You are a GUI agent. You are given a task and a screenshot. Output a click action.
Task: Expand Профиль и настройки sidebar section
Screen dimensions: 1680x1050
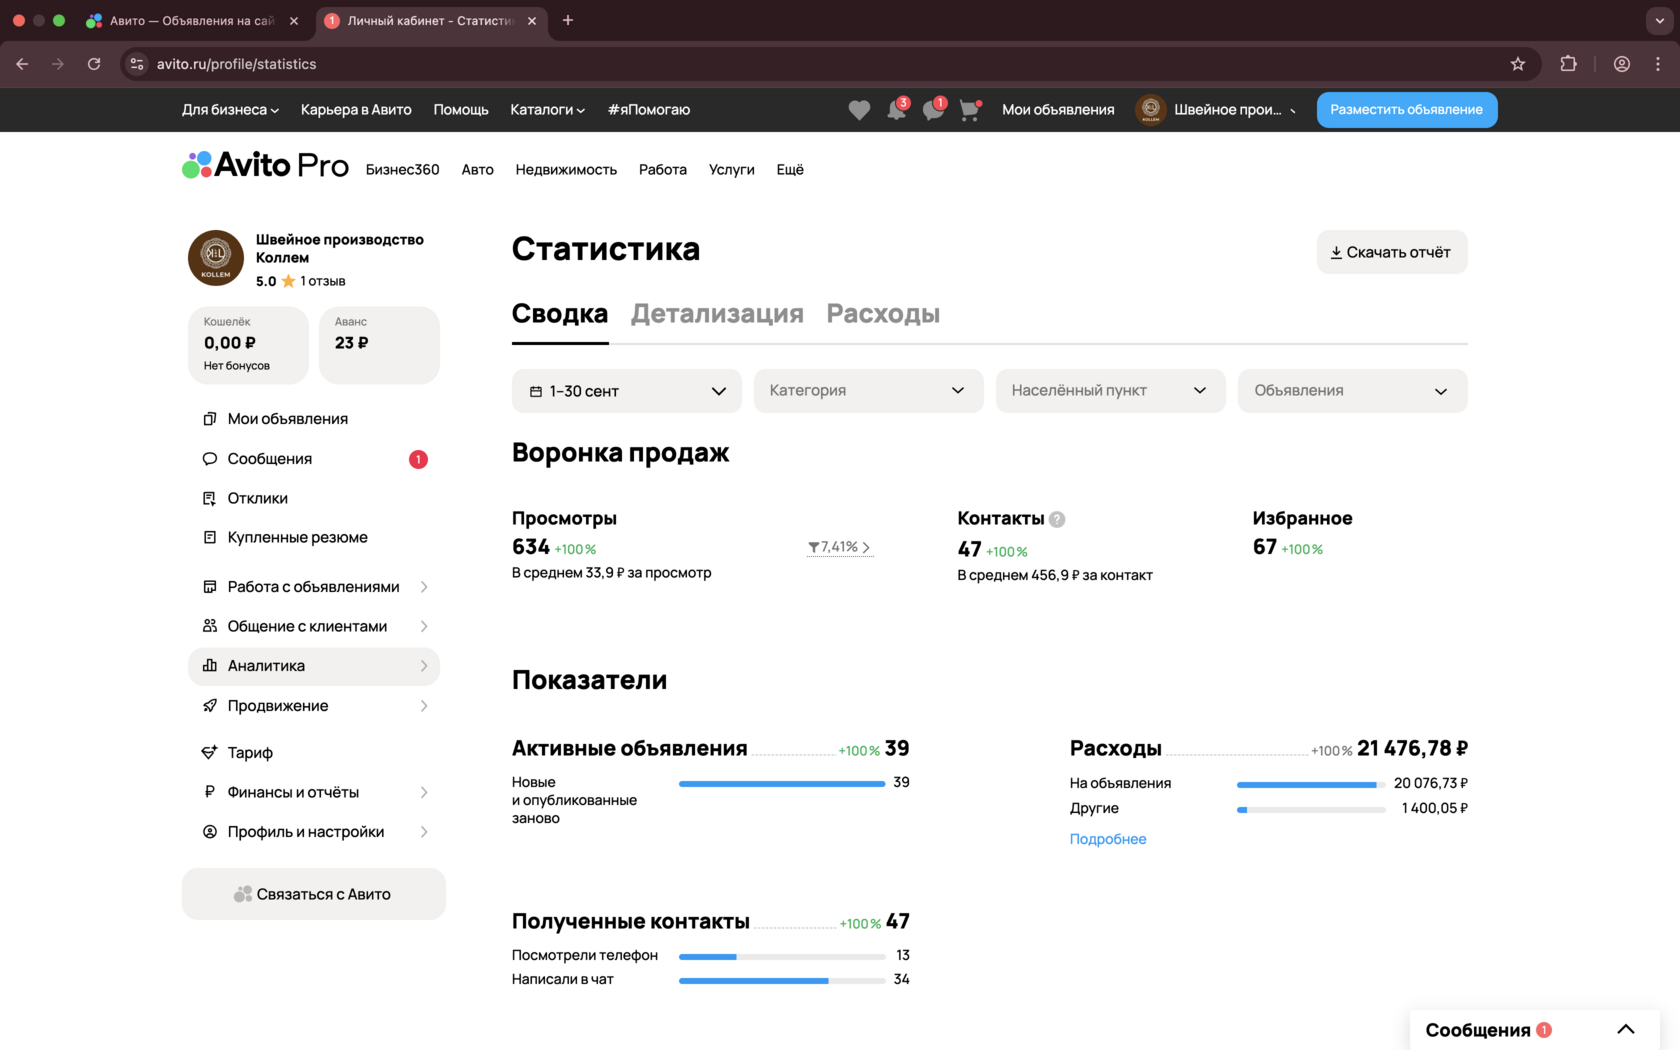[x=314, y=832]
